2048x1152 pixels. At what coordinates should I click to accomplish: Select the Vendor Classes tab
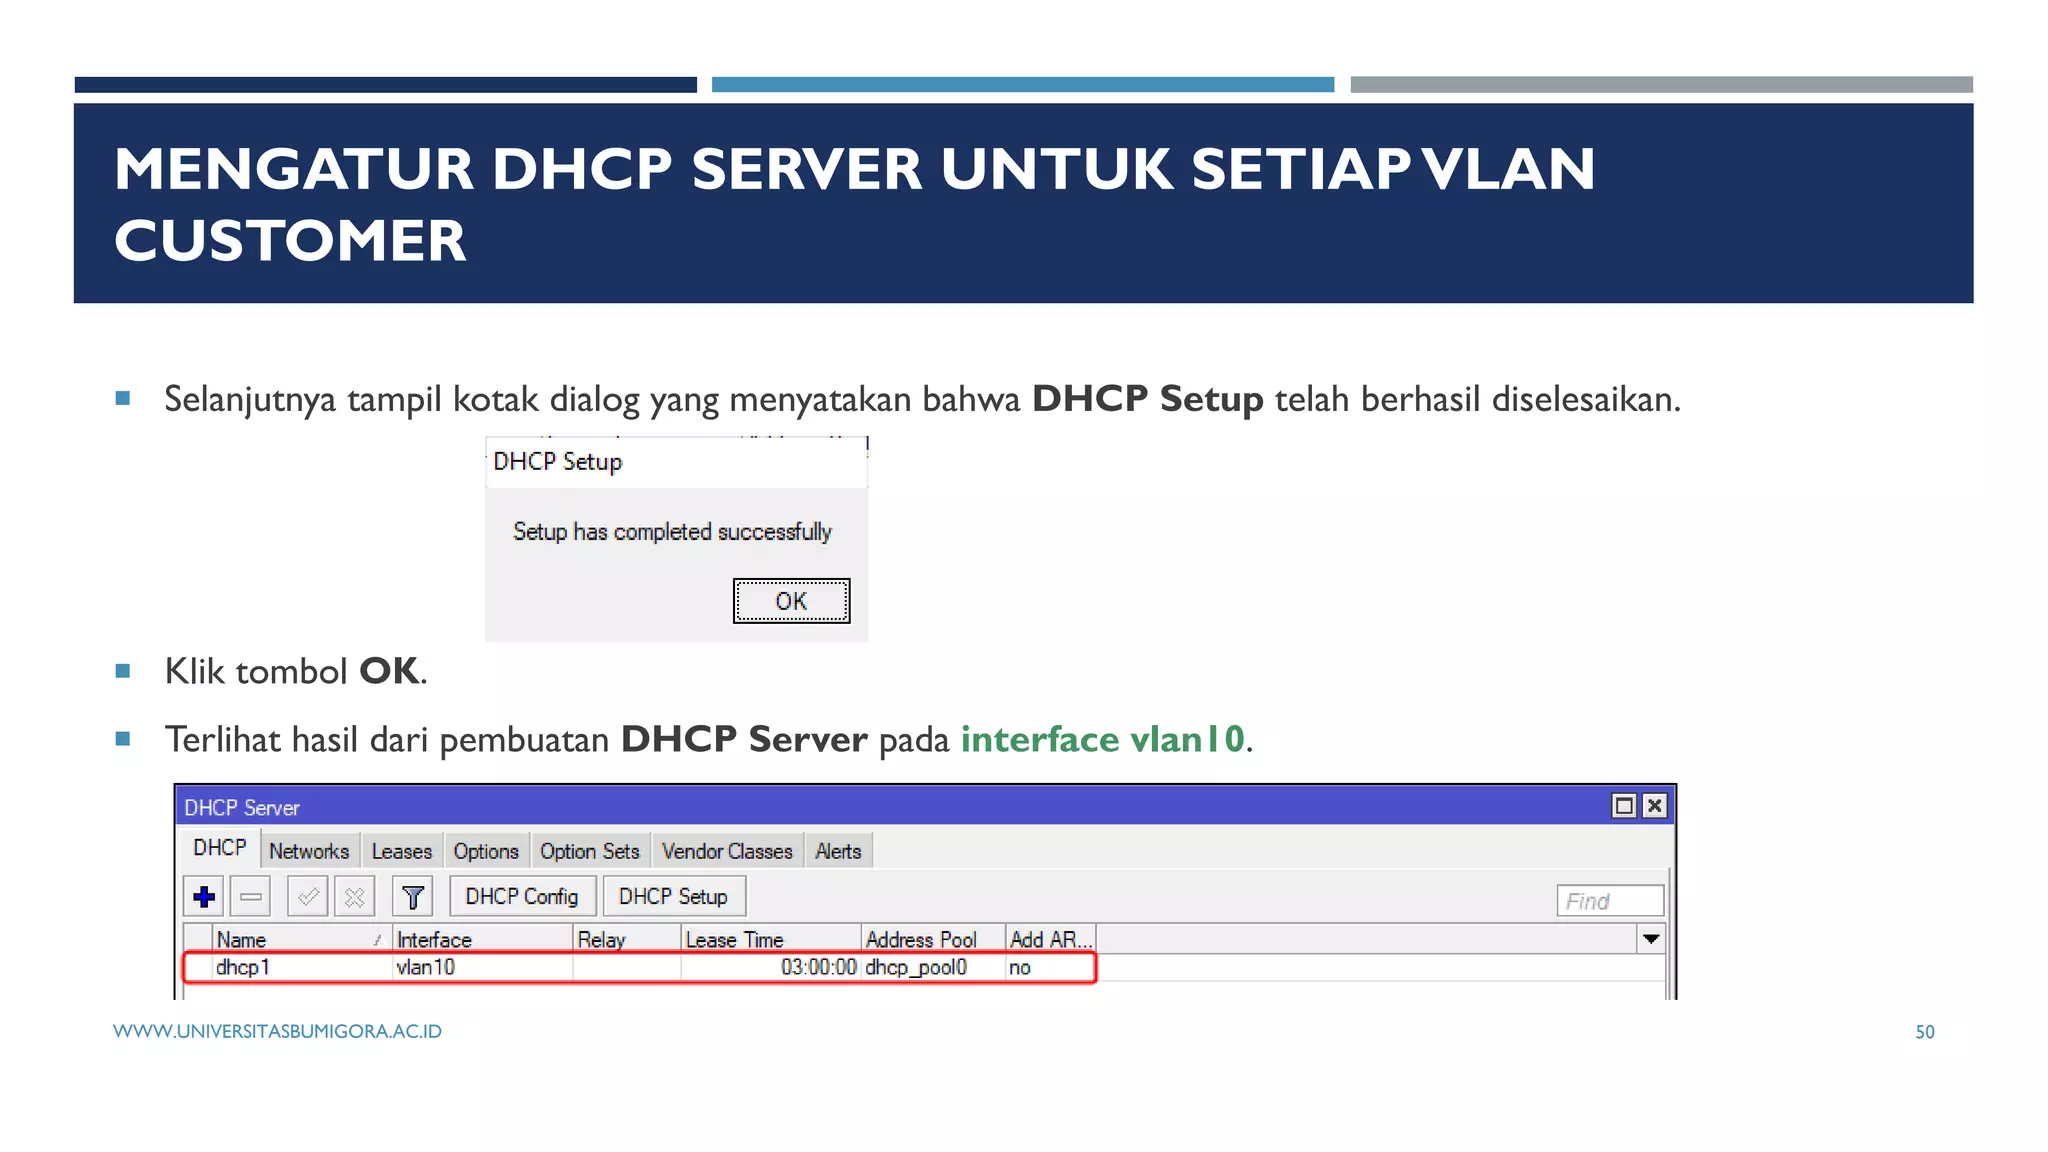727,851
